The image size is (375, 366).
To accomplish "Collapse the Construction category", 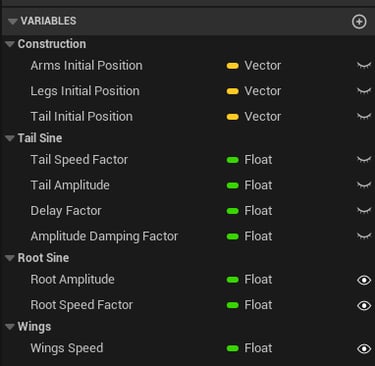I will [10, 44].
